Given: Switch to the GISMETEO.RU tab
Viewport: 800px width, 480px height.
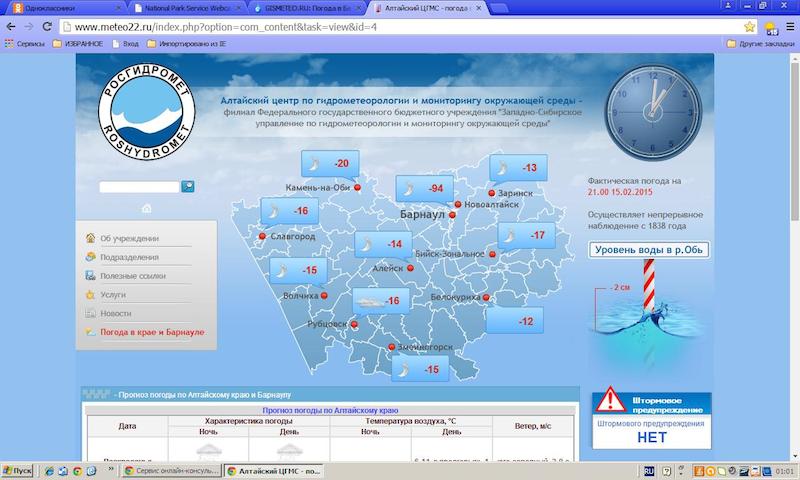Looking at the screenshot, I should click(x=305, y=7).
